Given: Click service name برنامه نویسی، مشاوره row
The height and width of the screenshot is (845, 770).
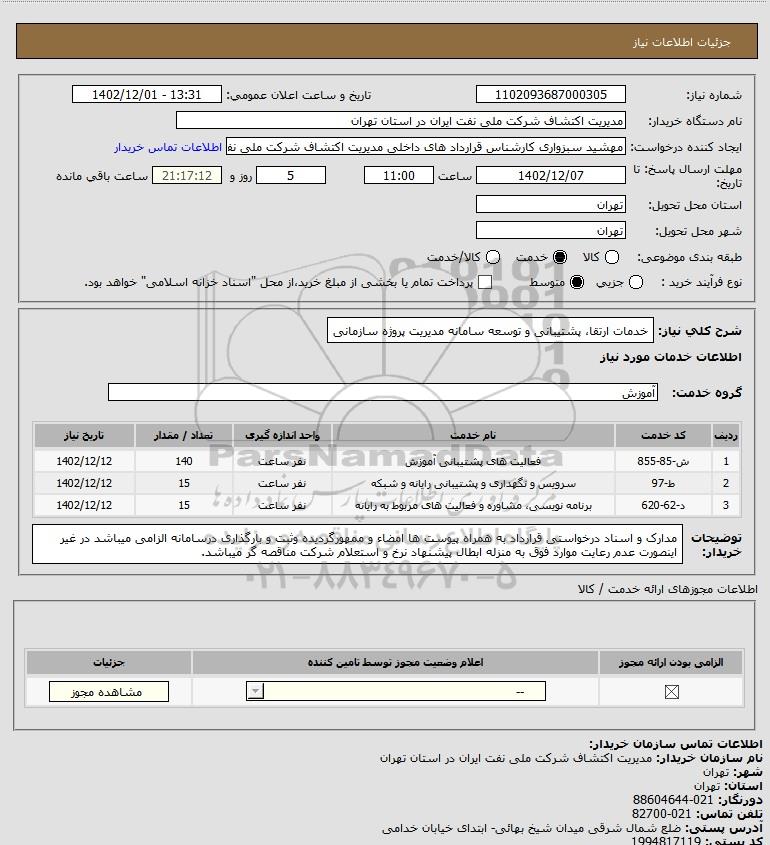Looking at the screenshot, I should (x=473, y=505).
